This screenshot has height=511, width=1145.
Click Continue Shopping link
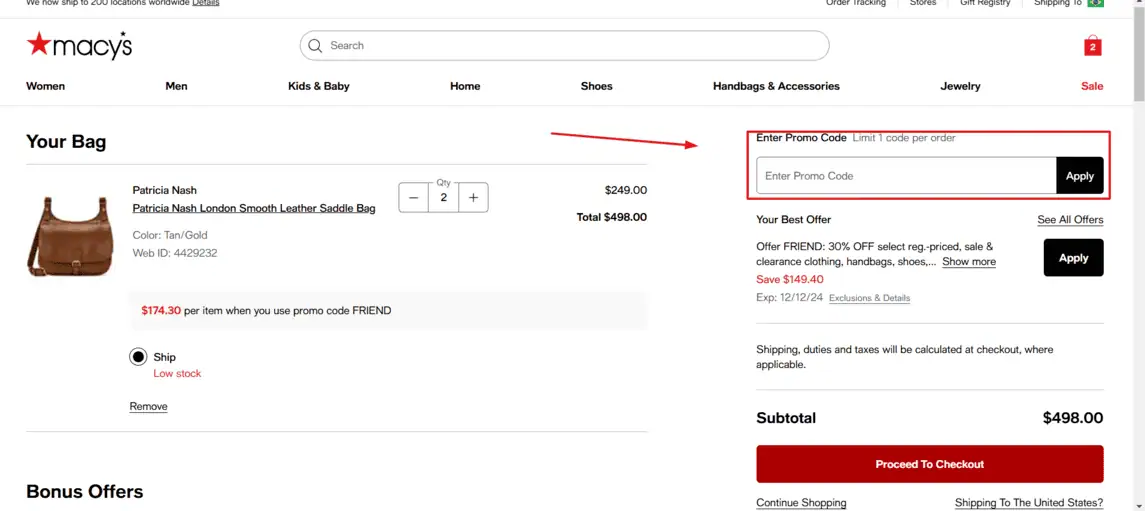coord(801,502)
